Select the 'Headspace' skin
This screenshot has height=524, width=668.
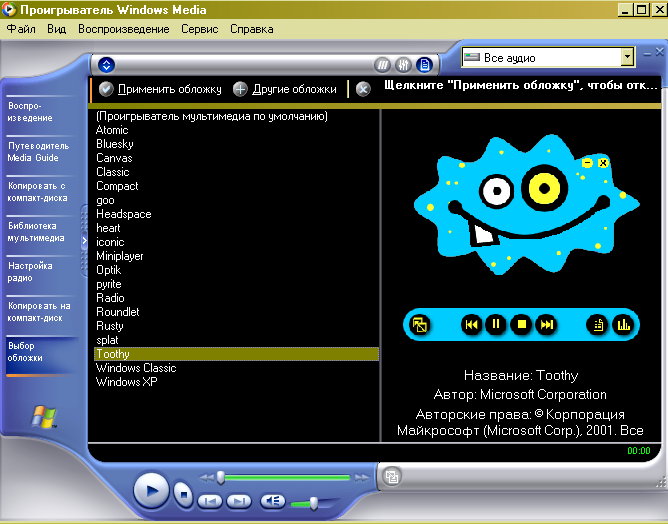[236, 214]
